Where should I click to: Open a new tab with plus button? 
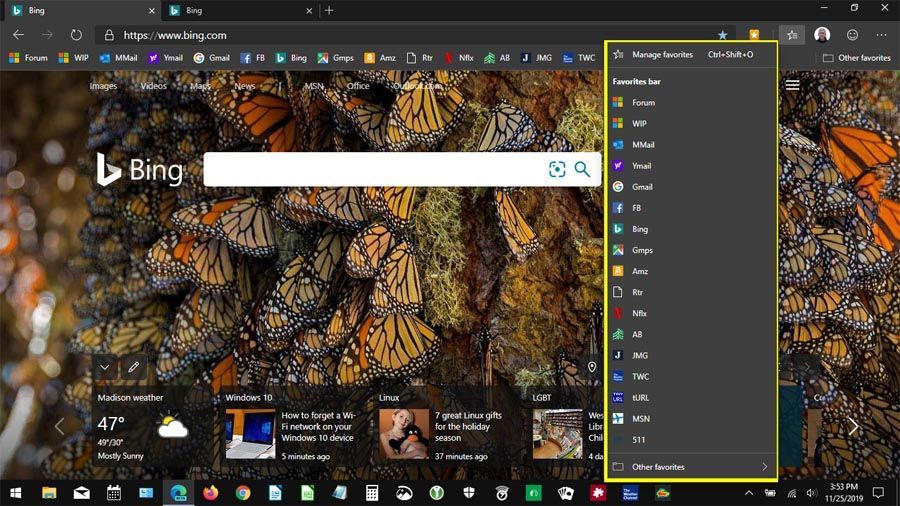tap(329, 10)
